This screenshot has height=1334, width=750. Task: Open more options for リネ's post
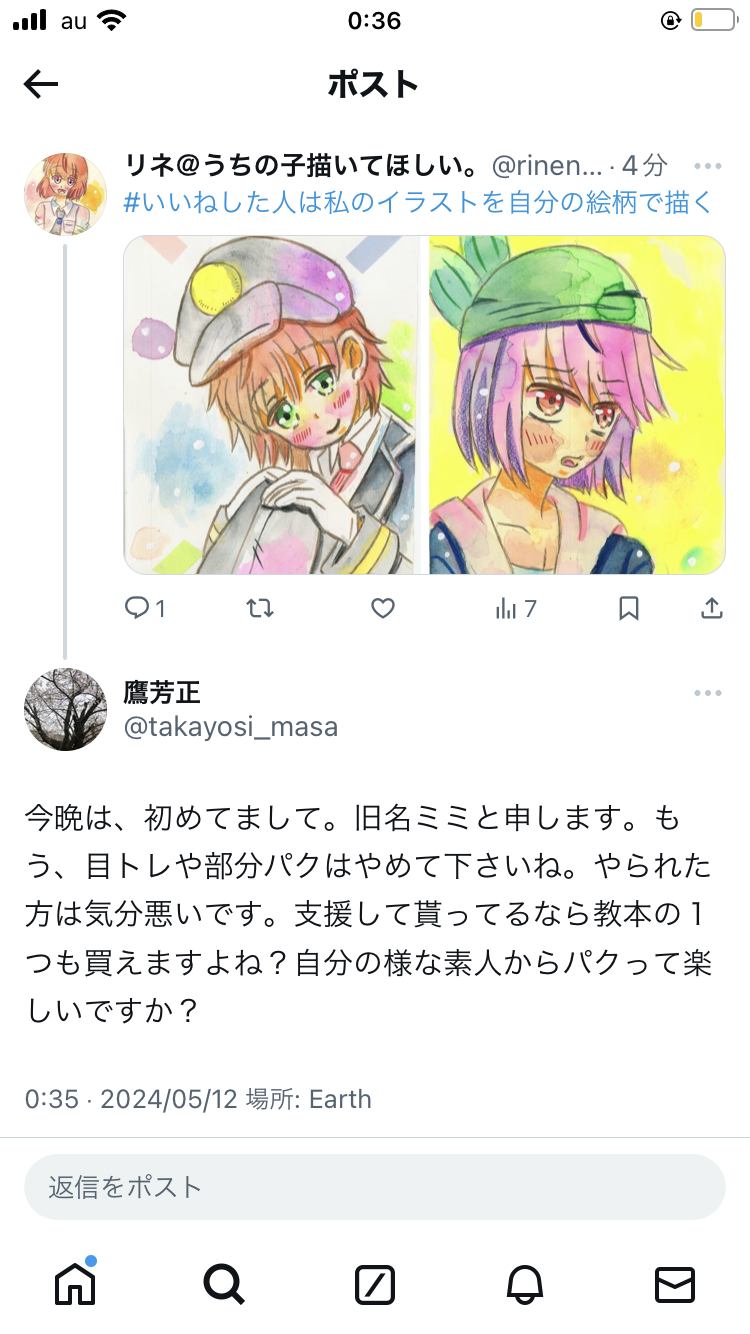708,166
